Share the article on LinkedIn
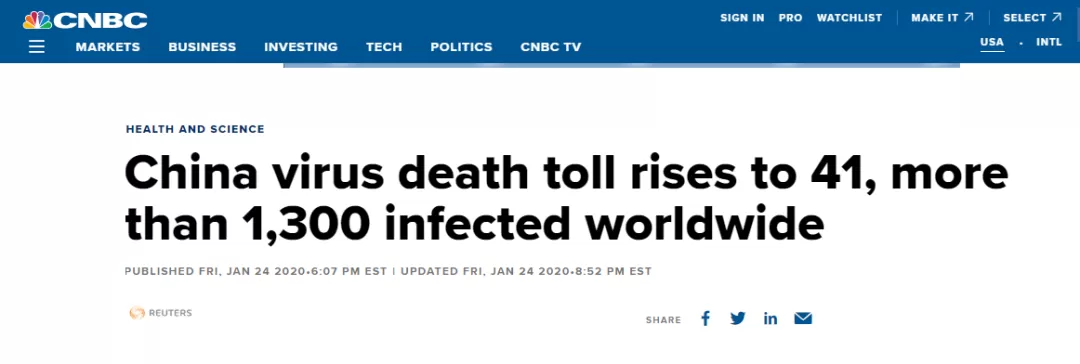The height and width of the screenshot is (364, 1080). pos(770,318)
